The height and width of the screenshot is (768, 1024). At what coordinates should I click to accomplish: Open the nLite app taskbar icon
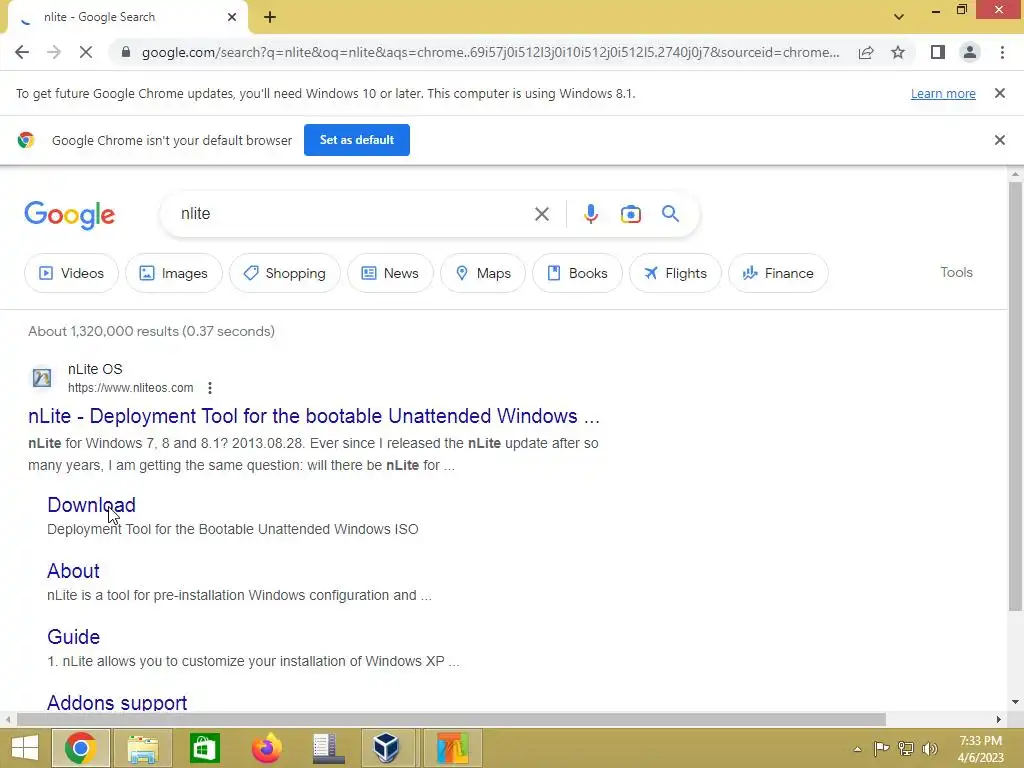tap(453, 748)
